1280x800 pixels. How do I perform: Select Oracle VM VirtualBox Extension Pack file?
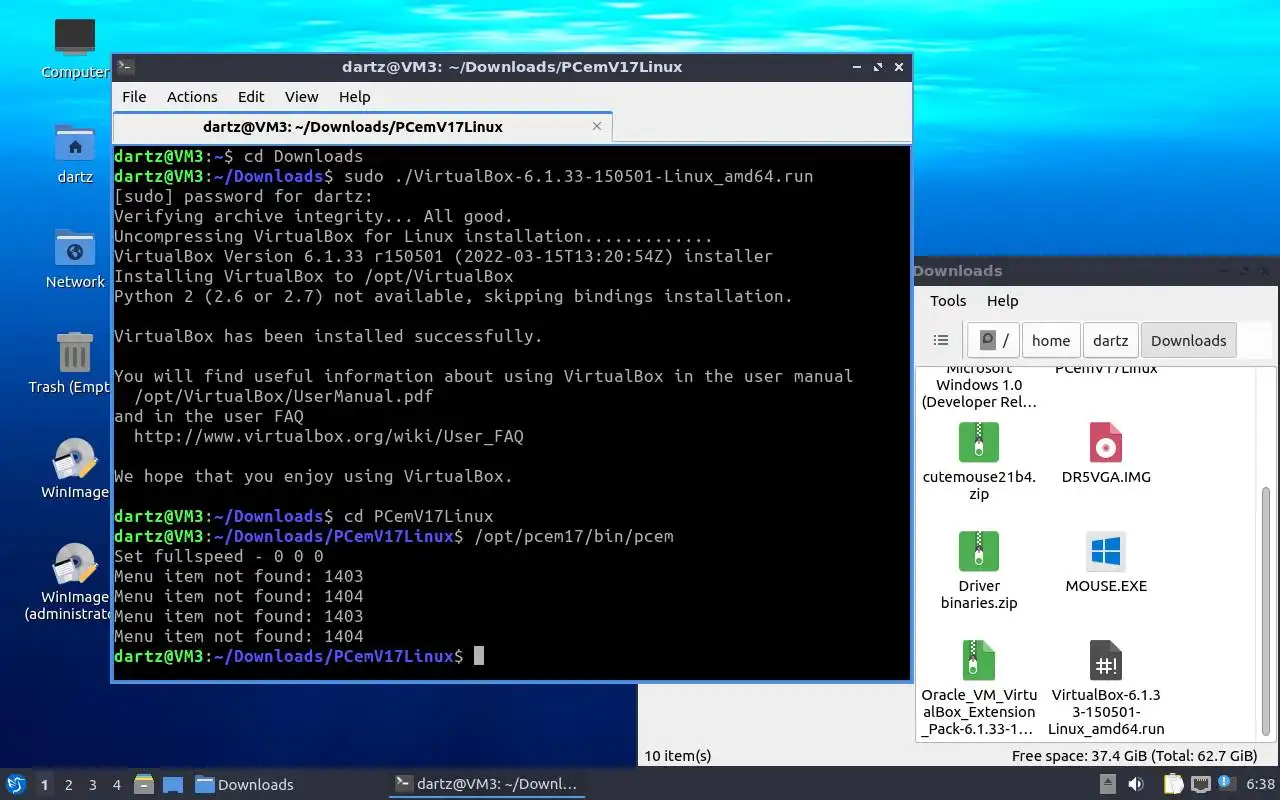(979, 687)
